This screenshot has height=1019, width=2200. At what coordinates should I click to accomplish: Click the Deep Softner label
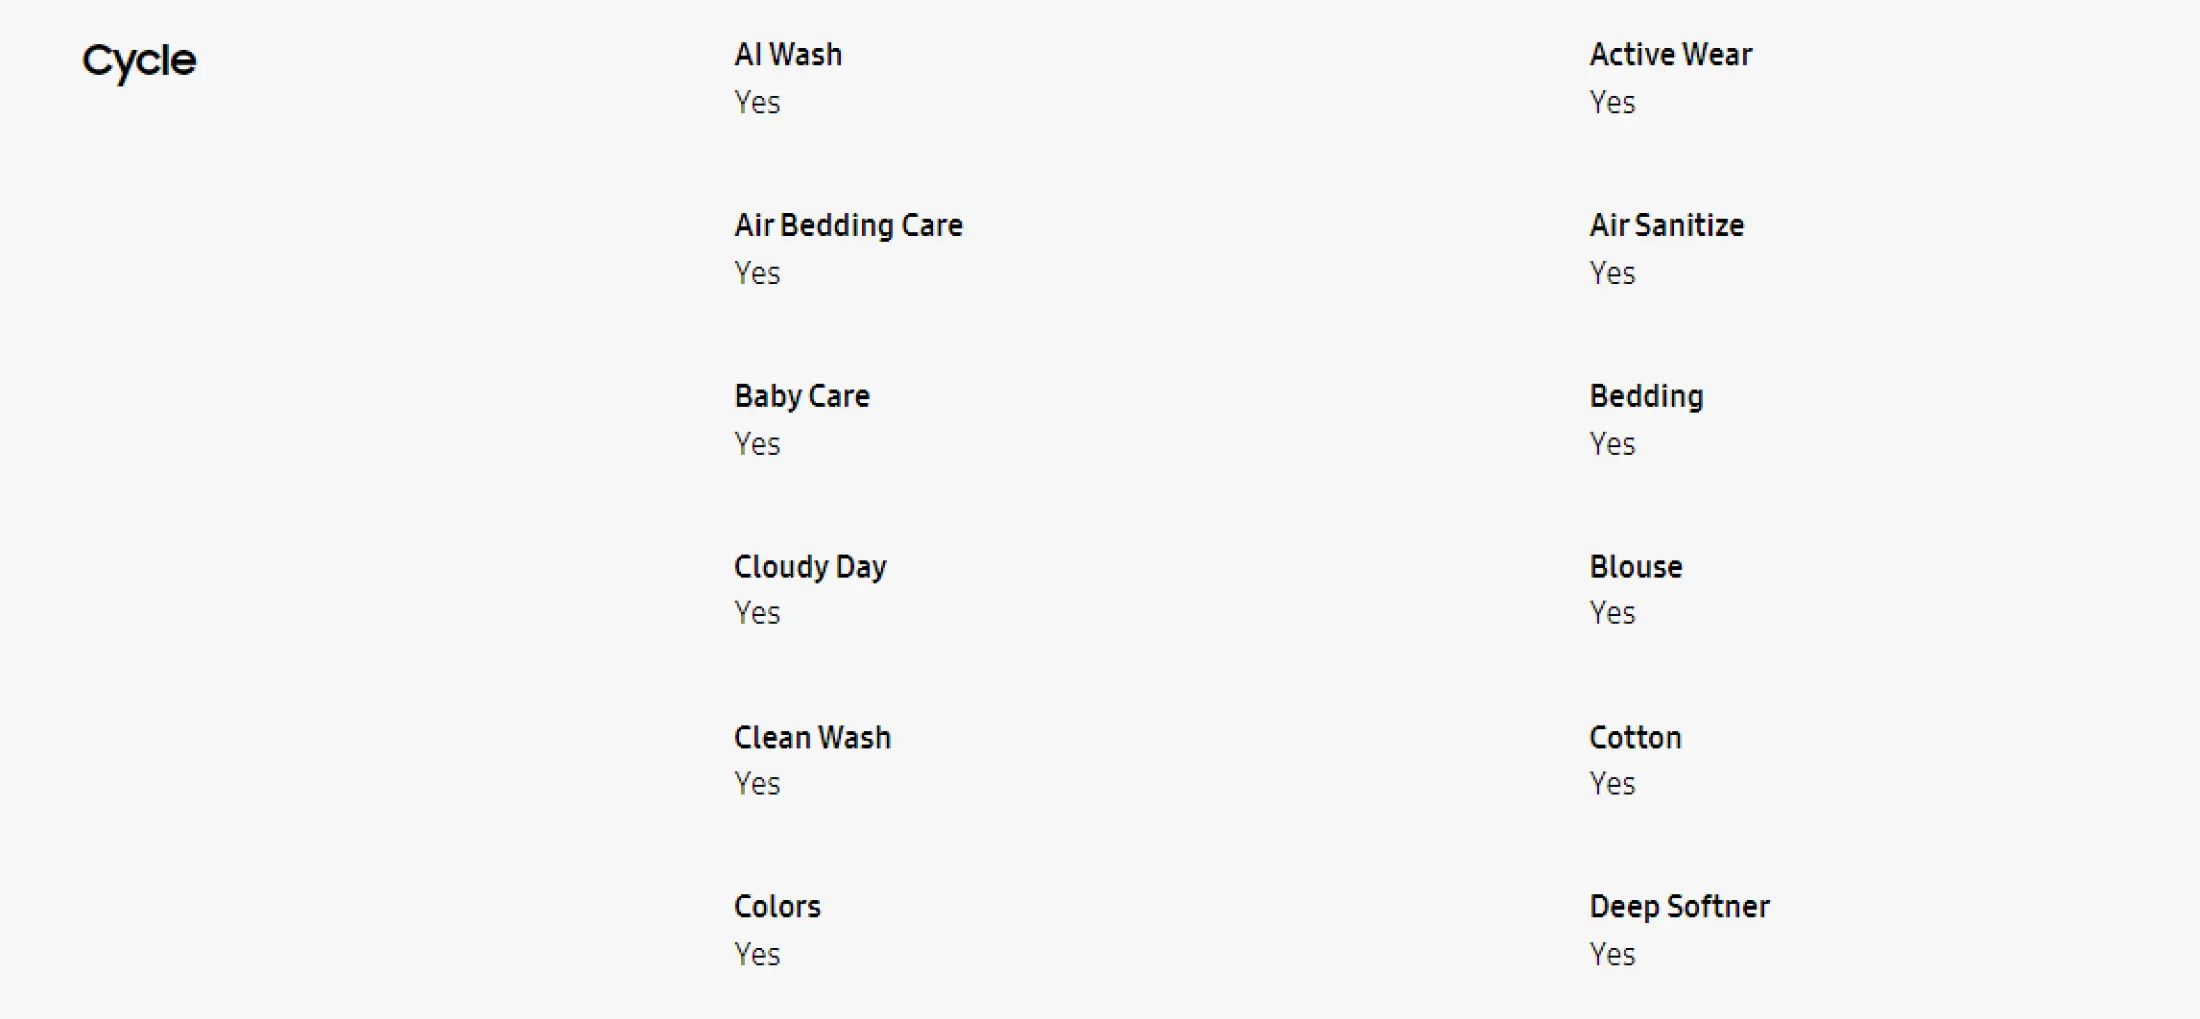(1680, 907)
